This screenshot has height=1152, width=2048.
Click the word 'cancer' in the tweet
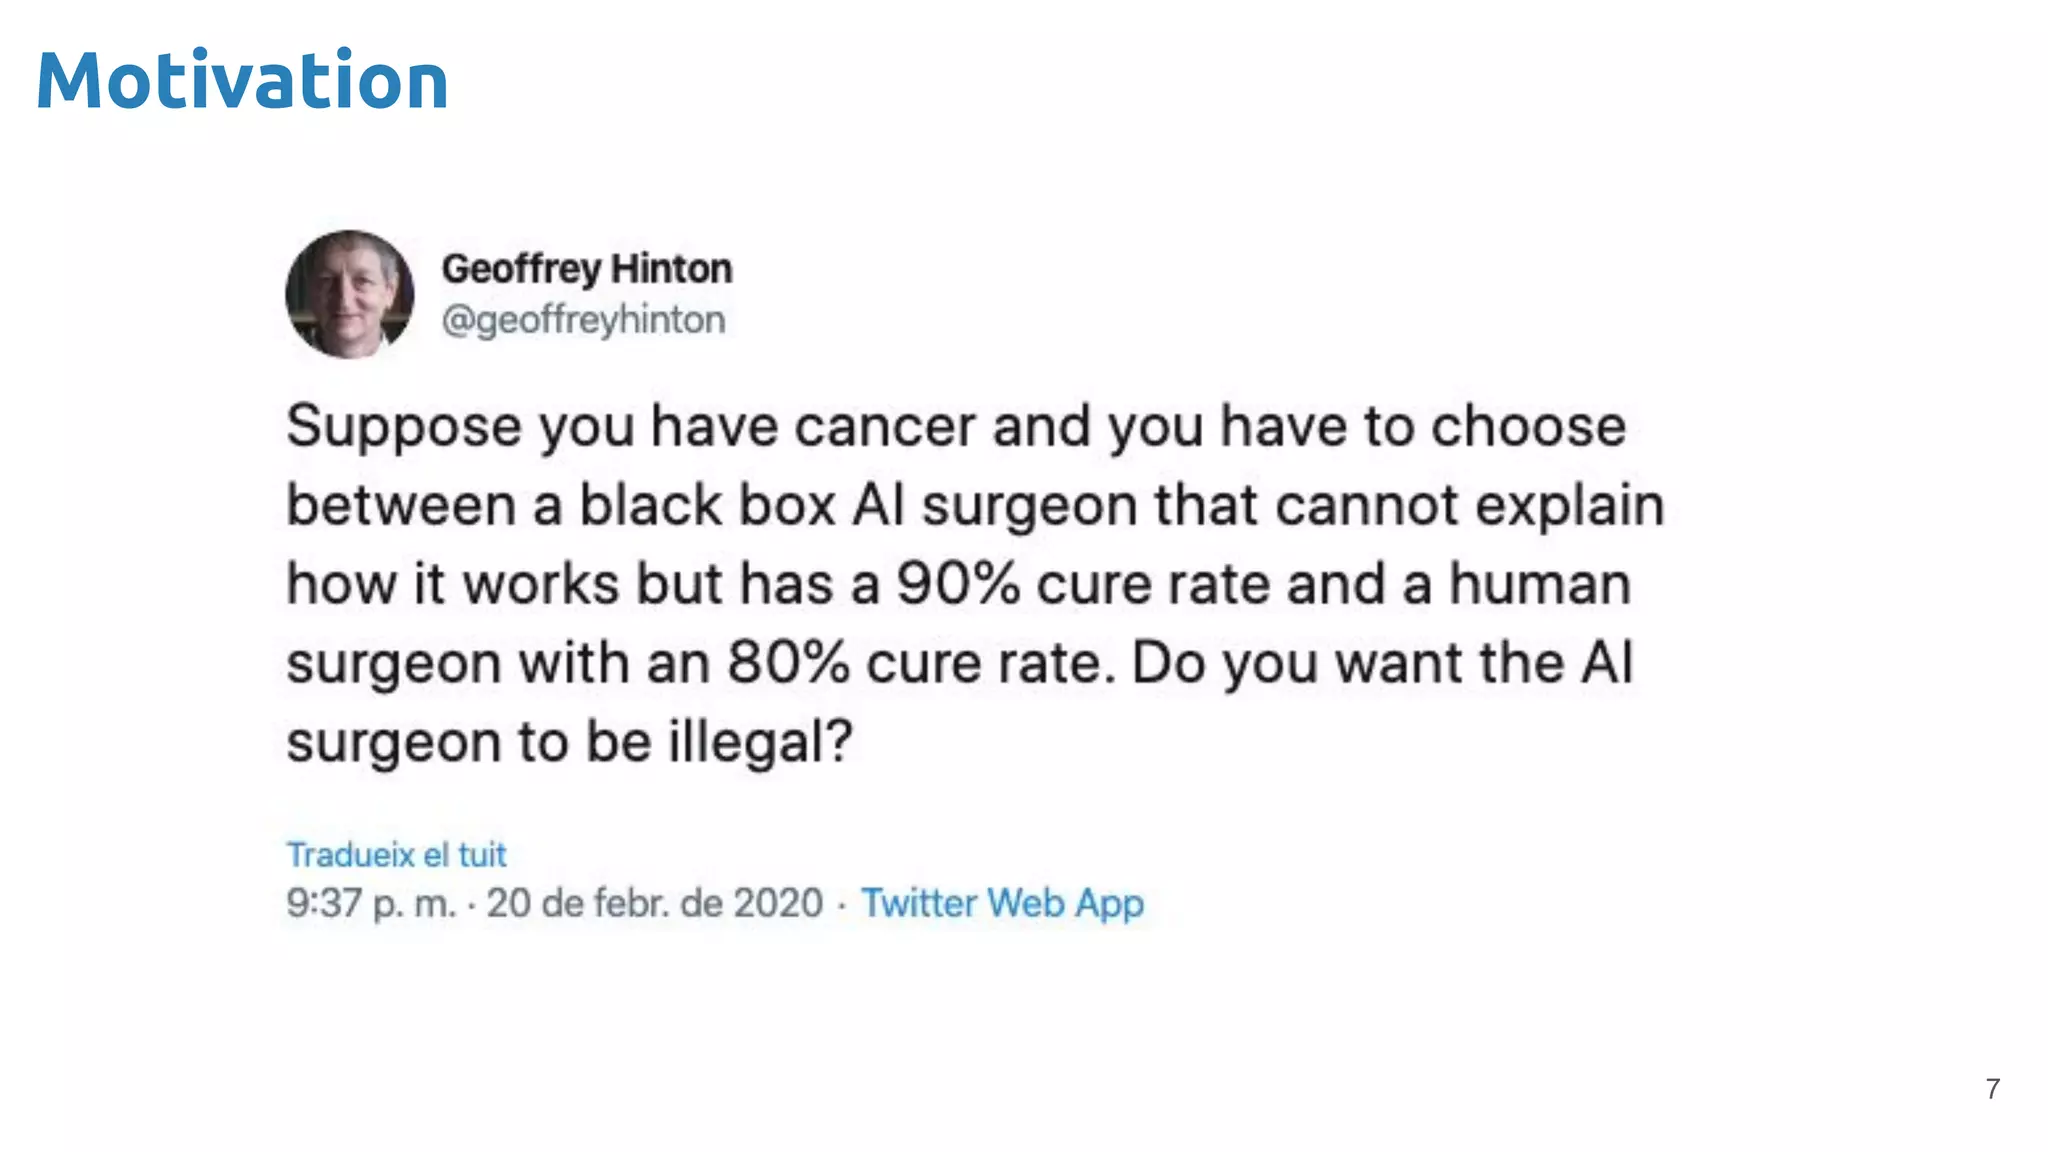pyautogui.click(x=884, y=427)
